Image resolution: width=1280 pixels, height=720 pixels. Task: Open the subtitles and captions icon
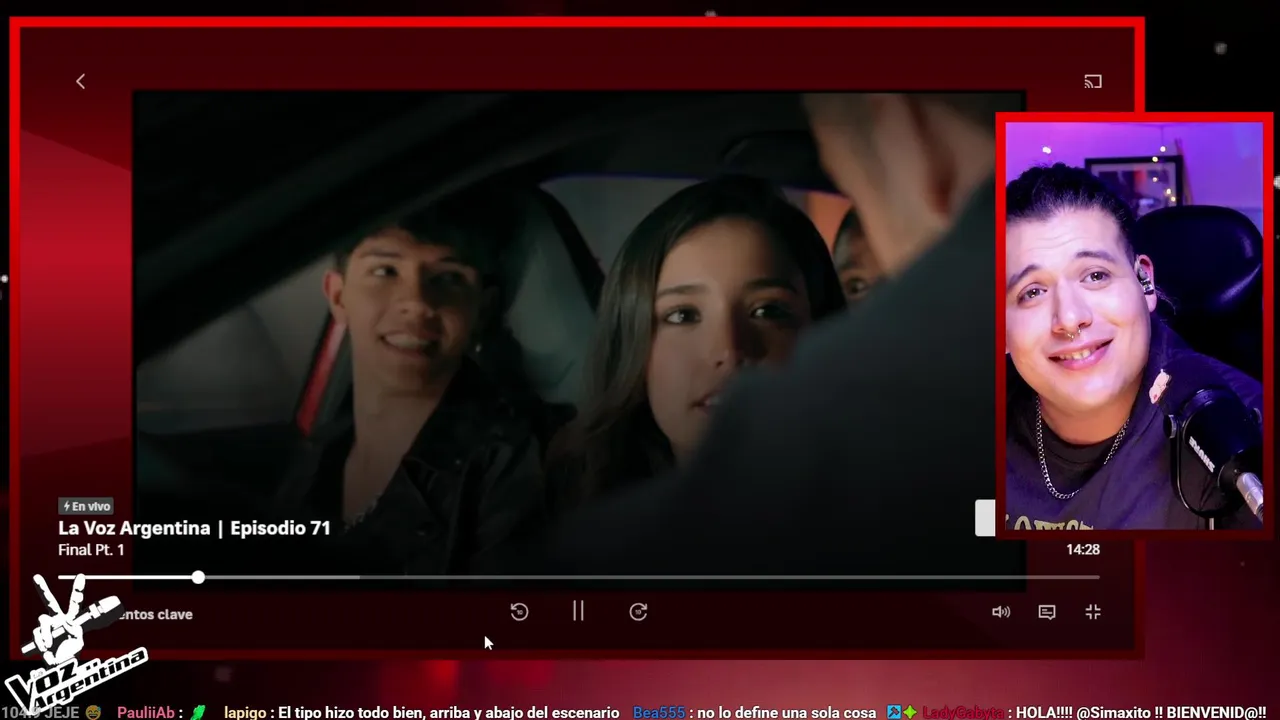pos(1047,612)
